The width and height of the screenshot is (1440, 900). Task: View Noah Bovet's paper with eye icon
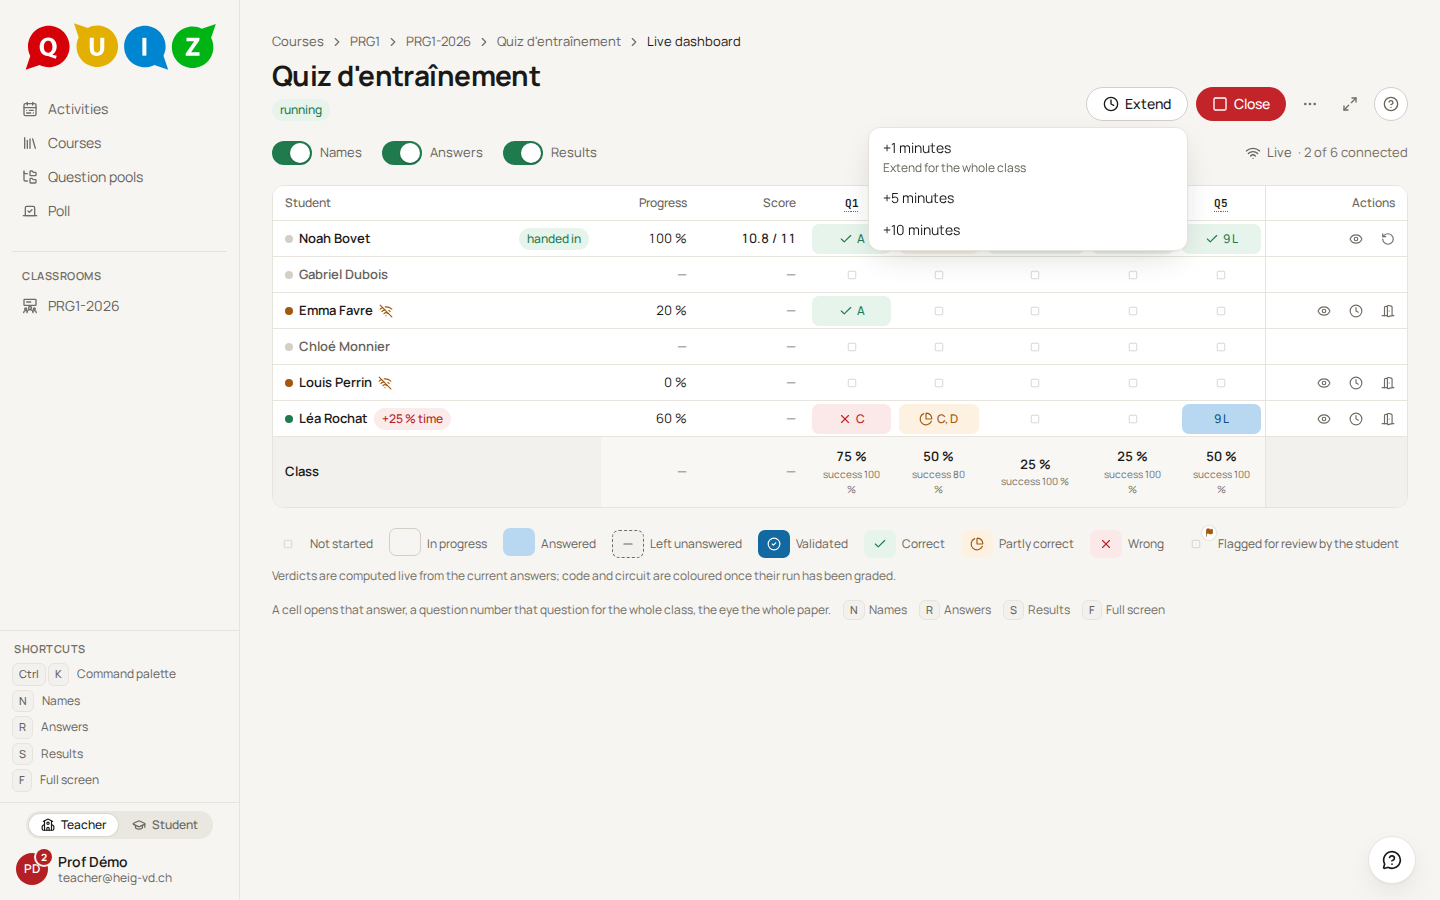(1356, 239)
